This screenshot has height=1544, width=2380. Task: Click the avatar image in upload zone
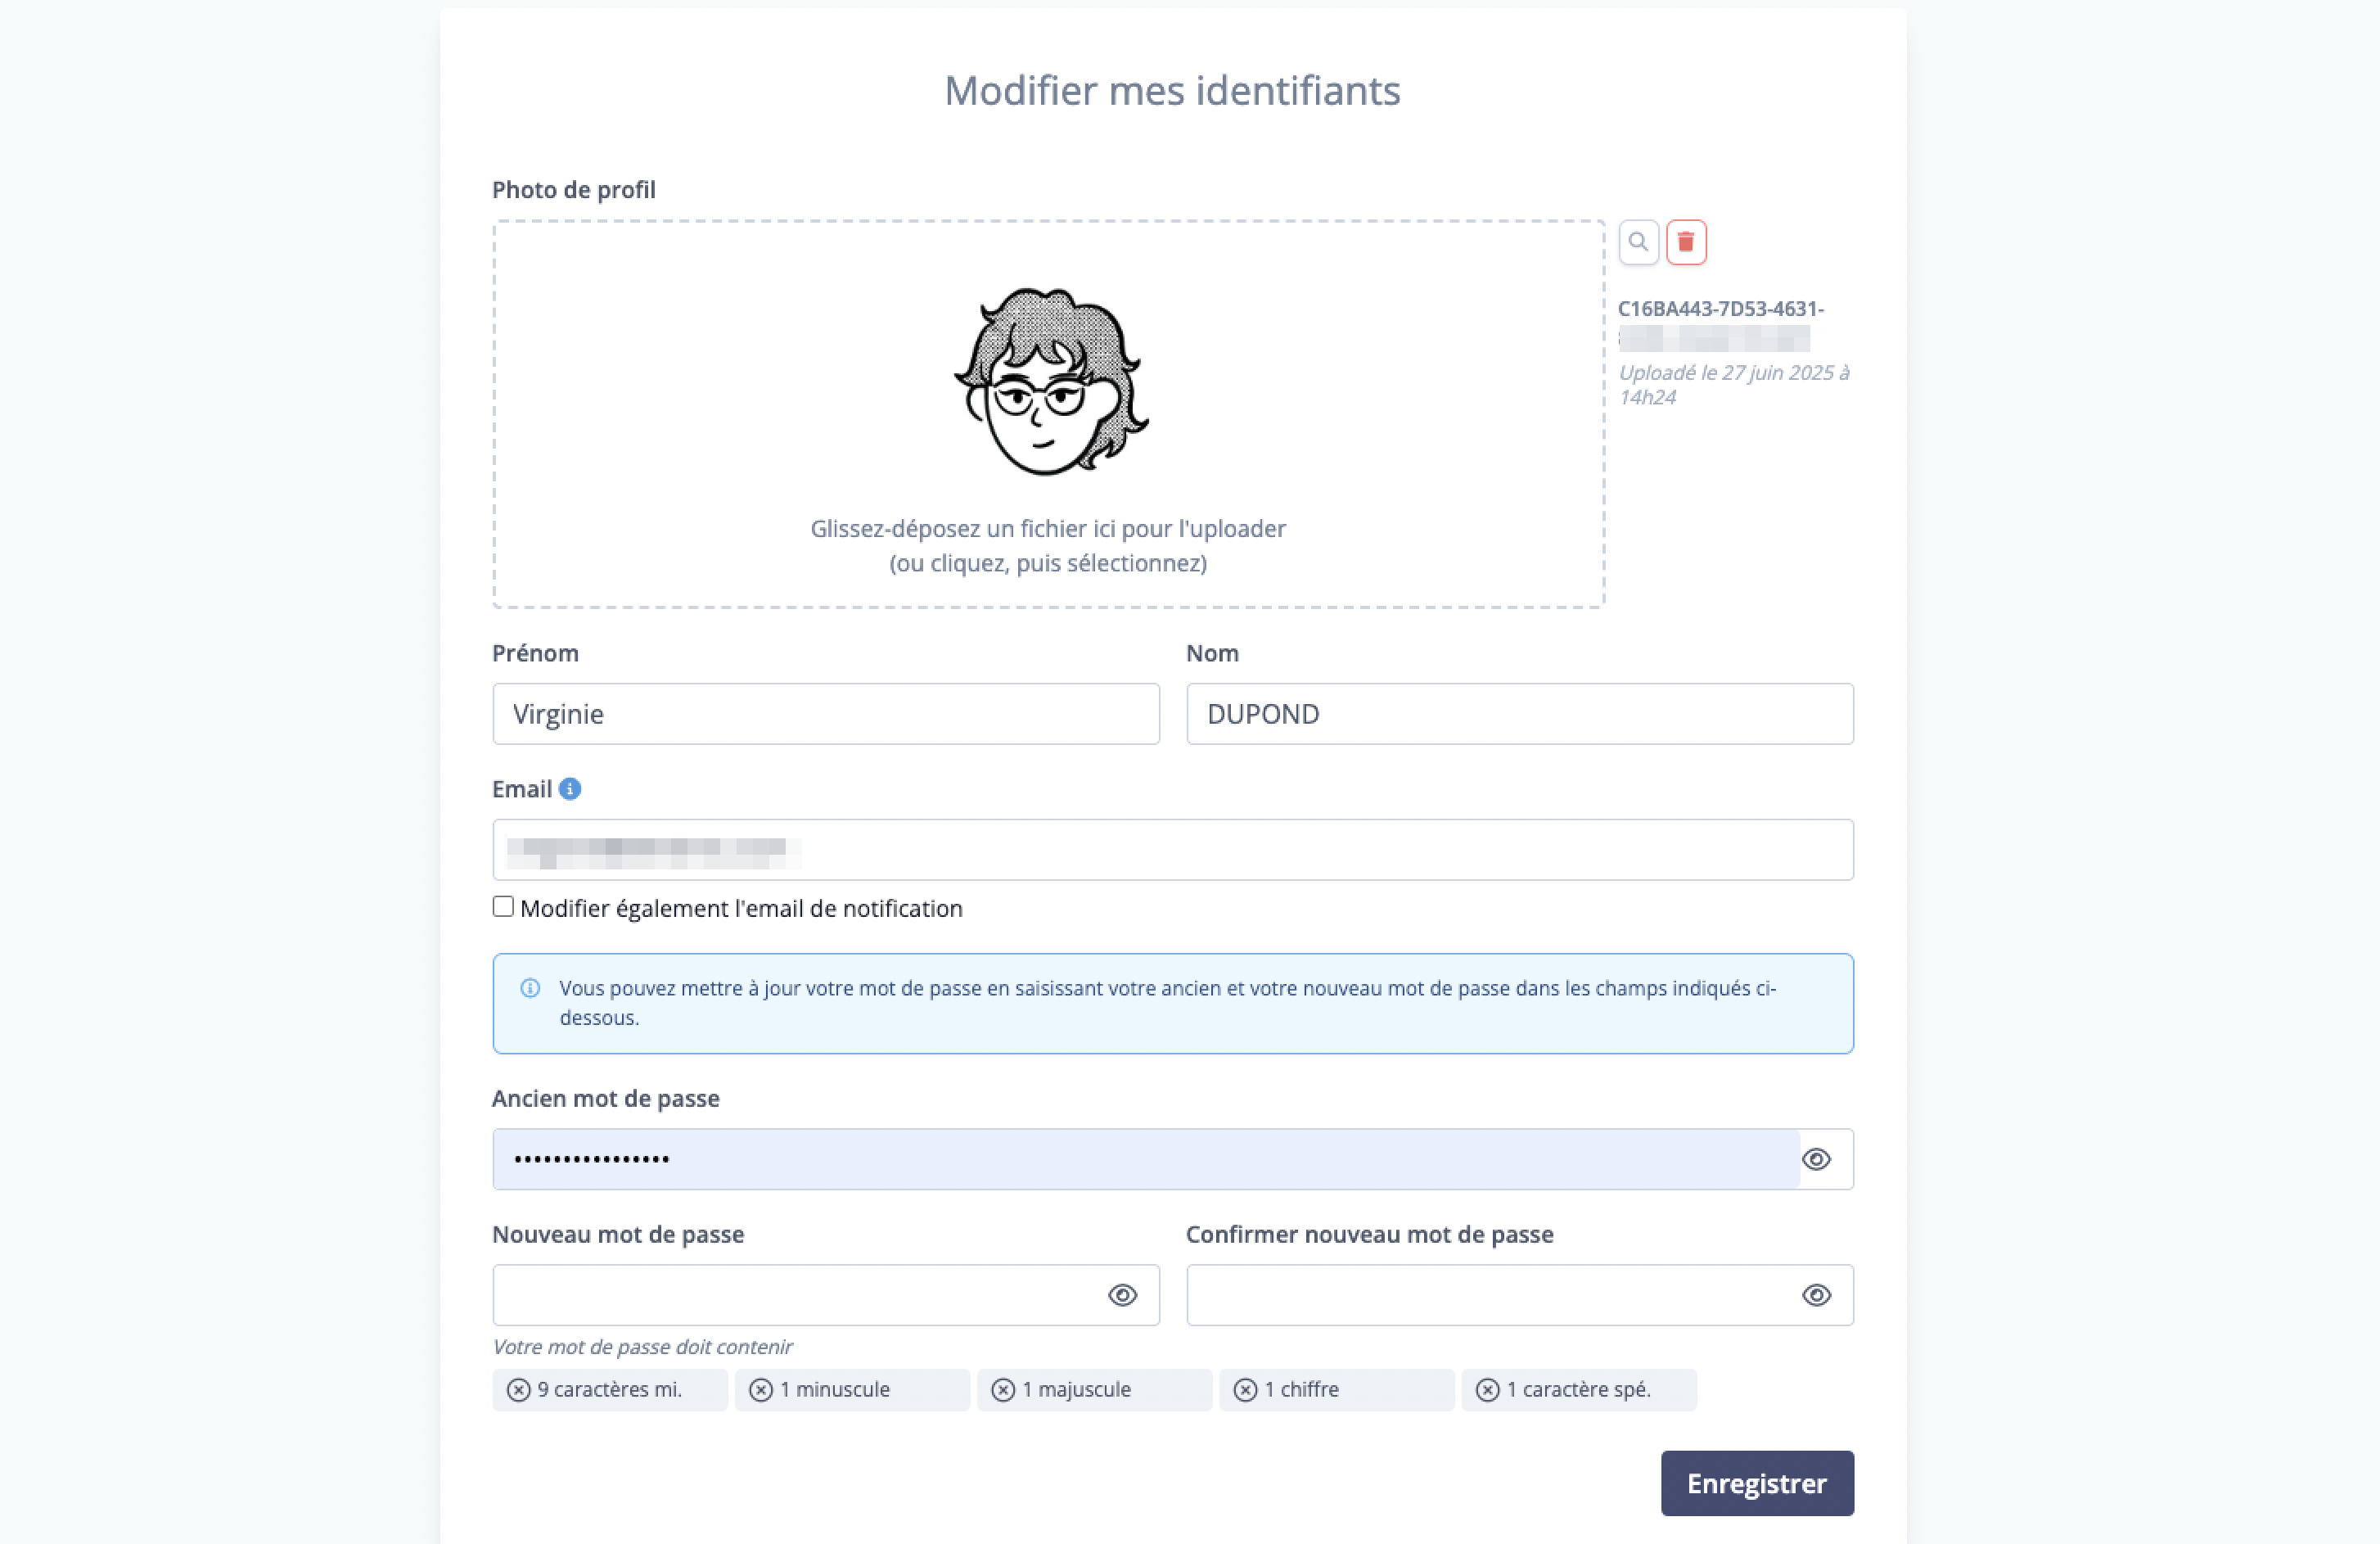coord(1050,382)
